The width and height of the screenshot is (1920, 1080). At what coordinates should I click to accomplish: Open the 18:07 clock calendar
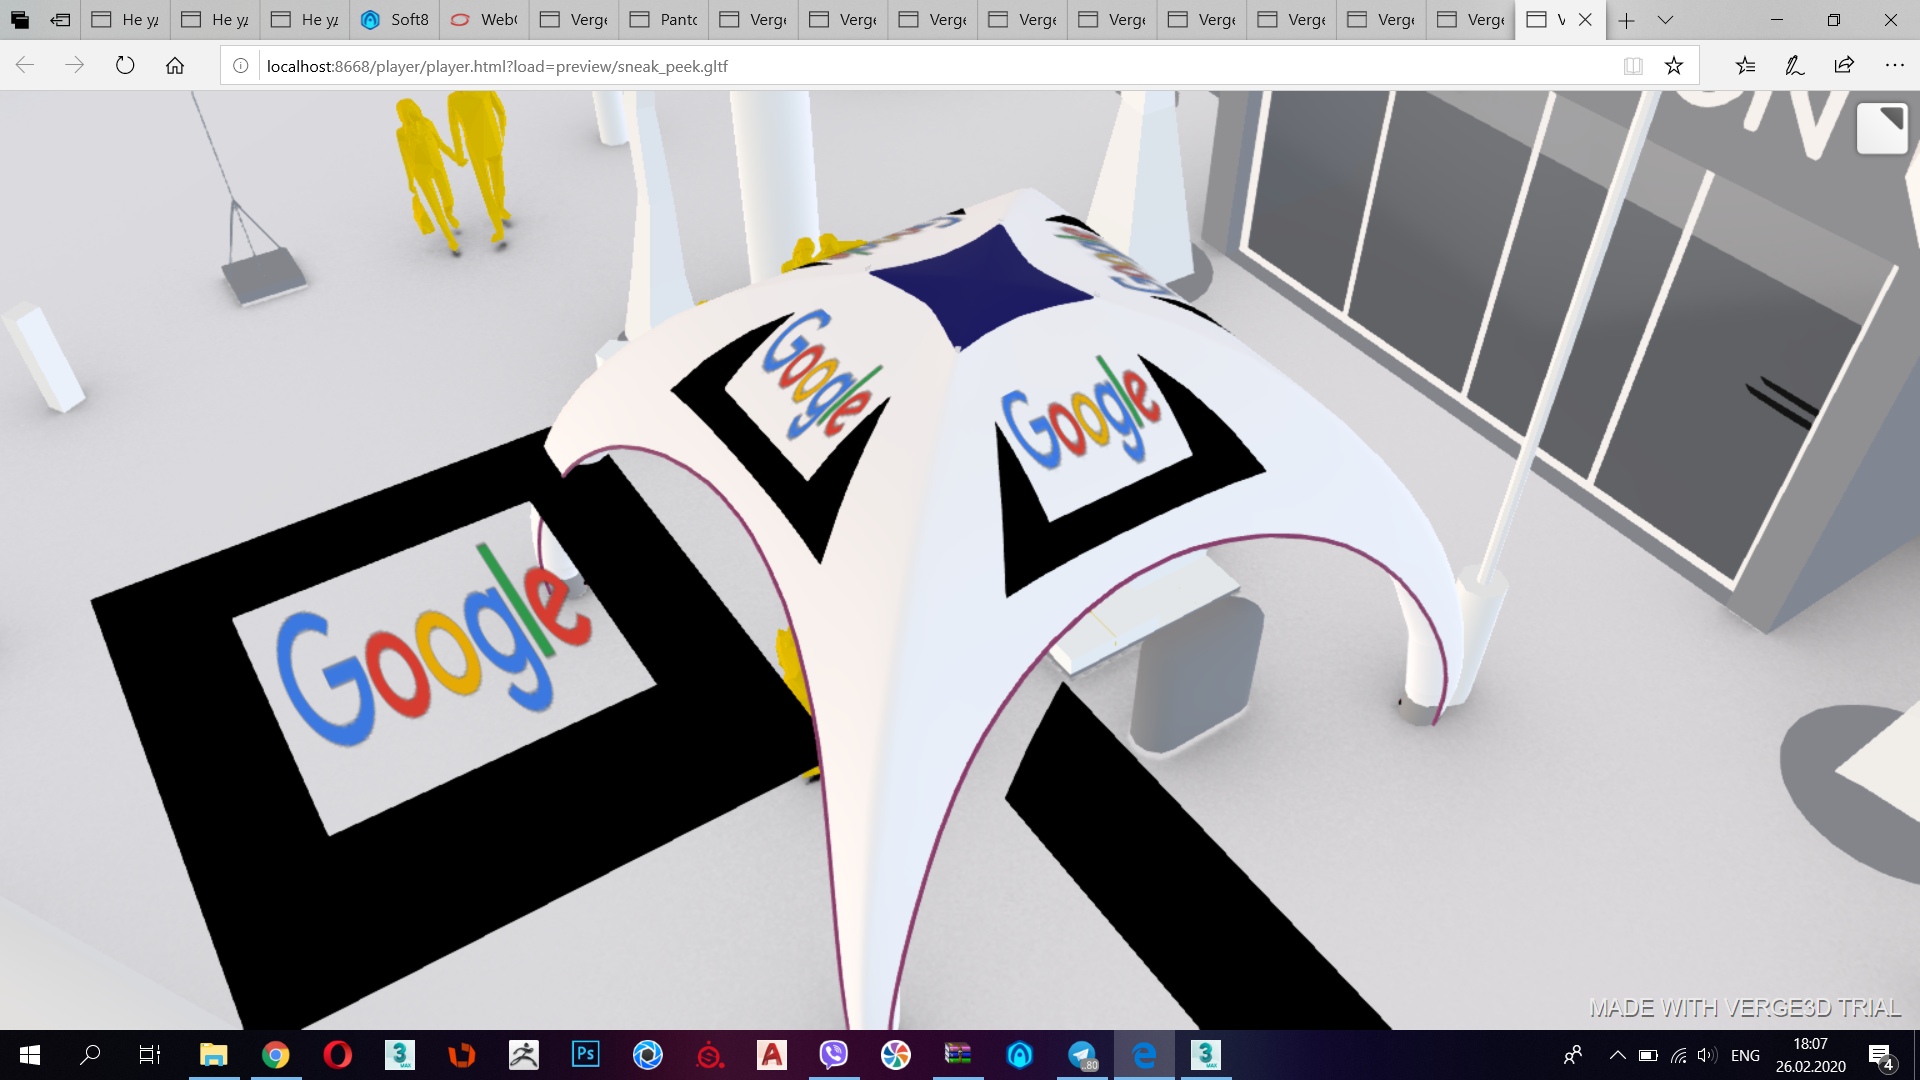tap(1810, 1055)
